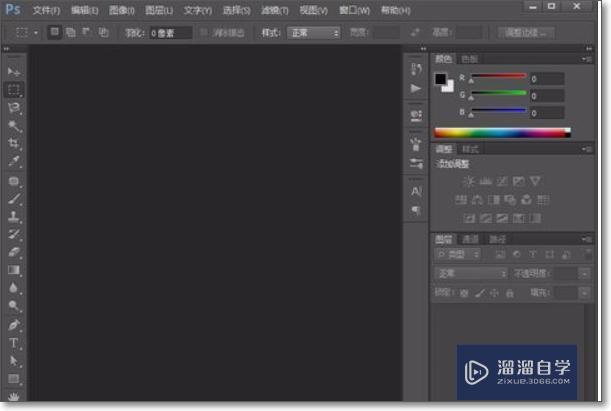Open the Color panel flyout menu

point(587,59)
